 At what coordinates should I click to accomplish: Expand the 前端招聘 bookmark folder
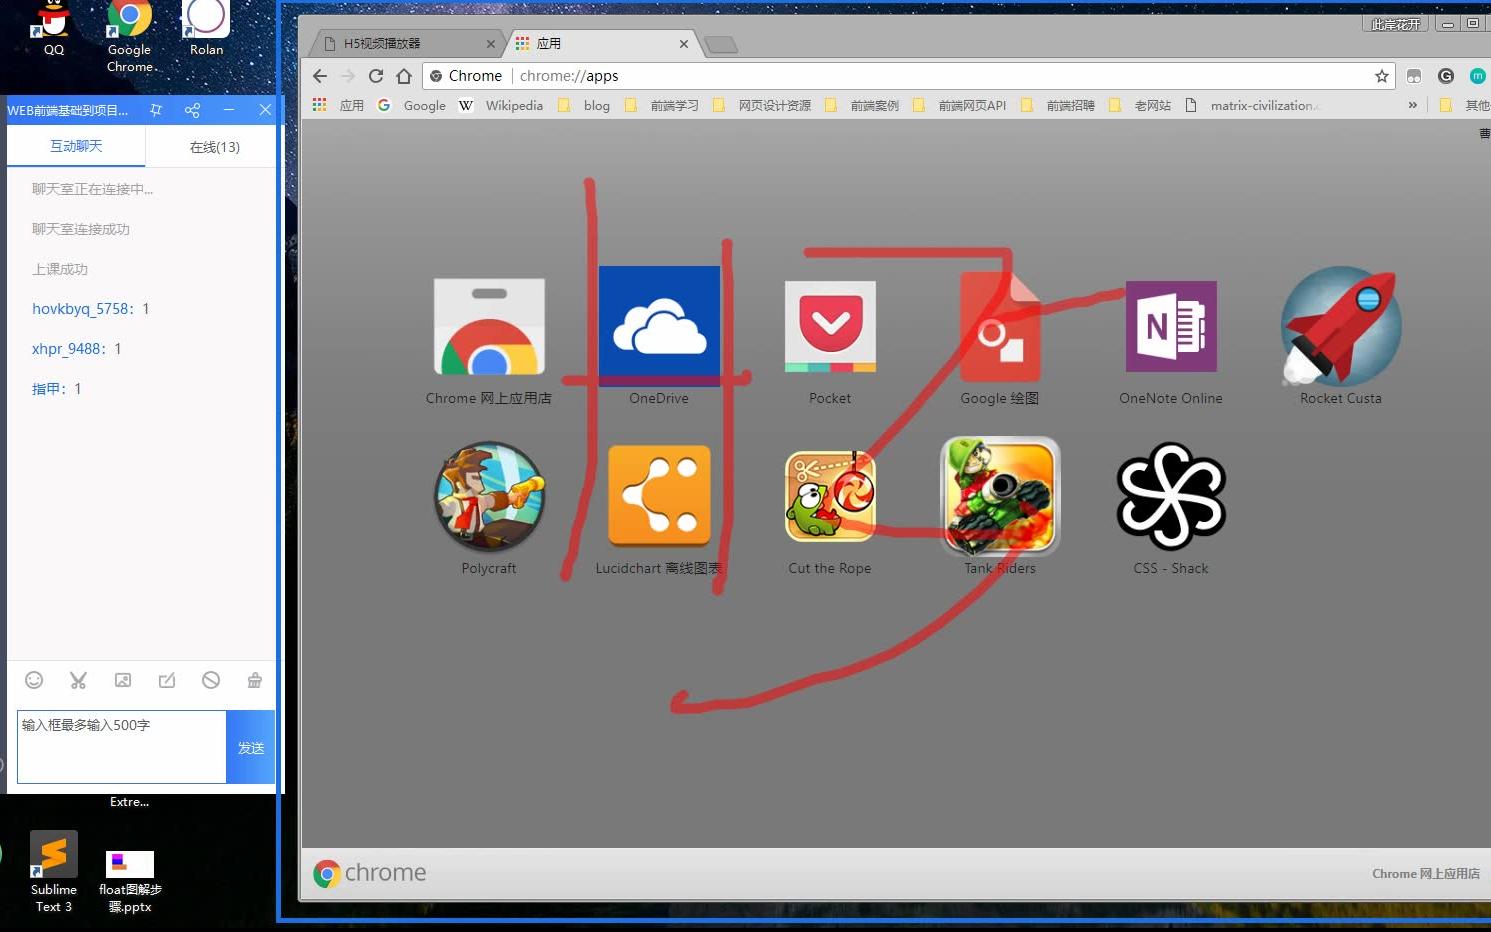click(x=1058, y=105)
